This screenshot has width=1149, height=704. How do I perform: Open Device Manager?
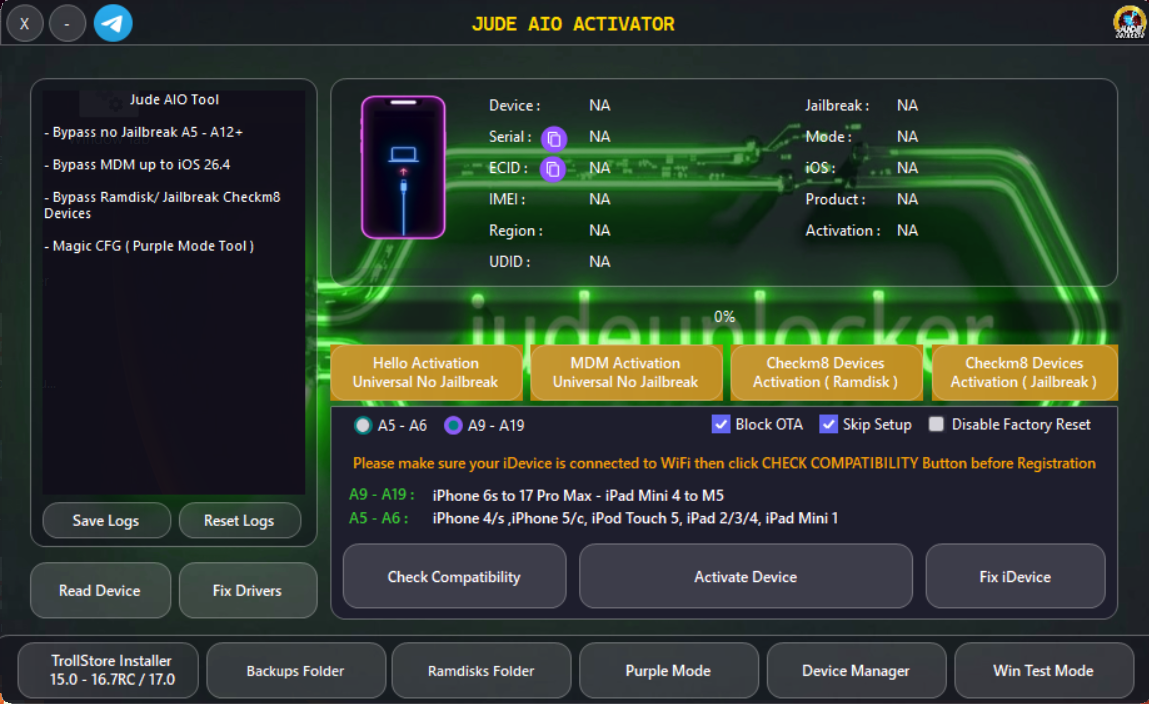click(x=856, y=670)
